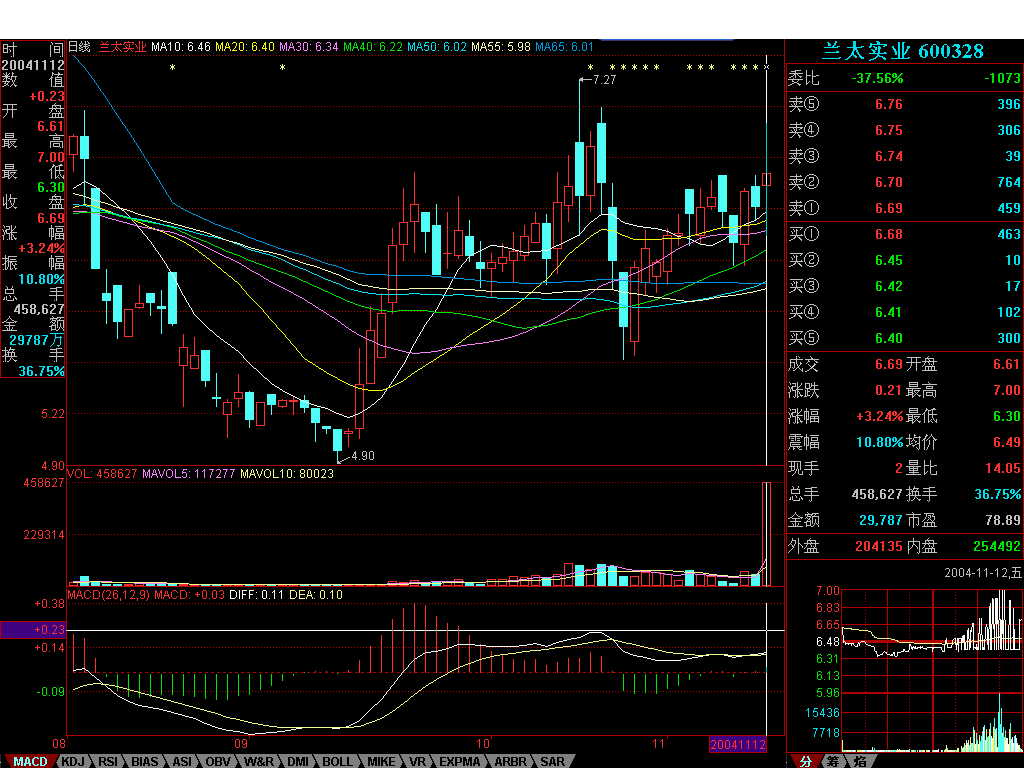Click the 市盈 value 78.89
This screenshot has height=768, width=1024.
(x=1002, y=520)
